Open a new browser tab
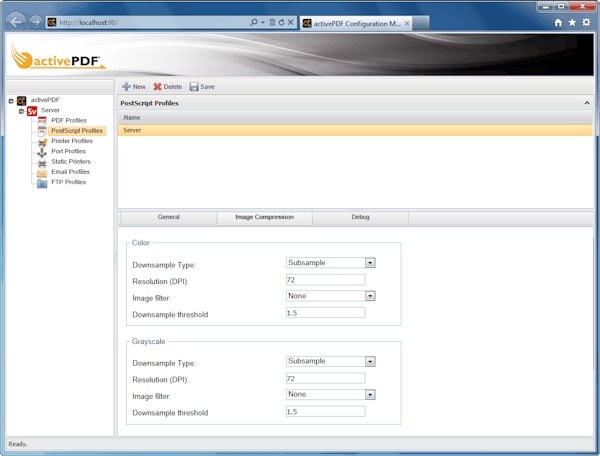 pos(421,23)
